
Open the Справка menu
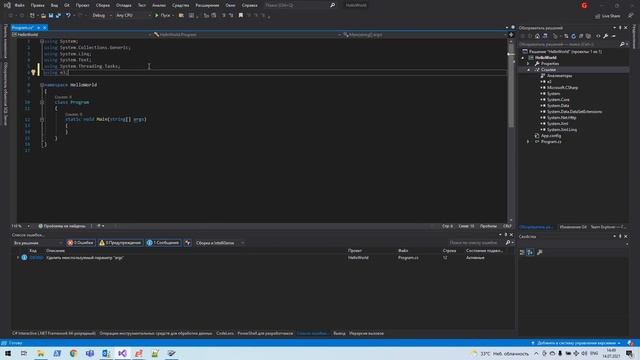(x=249, y=5)
